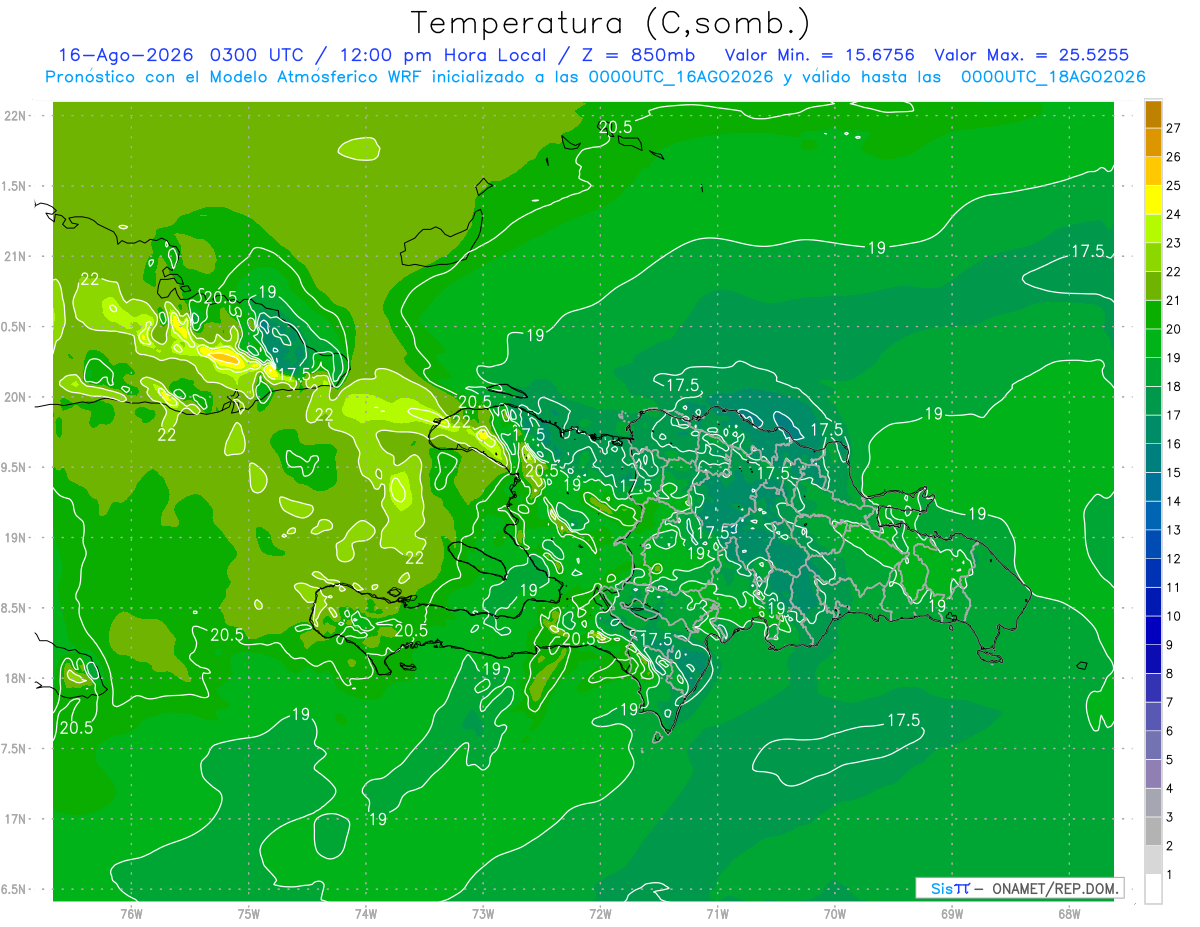Pick the dark orange swatch above 27
This screenshot has height=927, width=1200.
pos(1153,114)
